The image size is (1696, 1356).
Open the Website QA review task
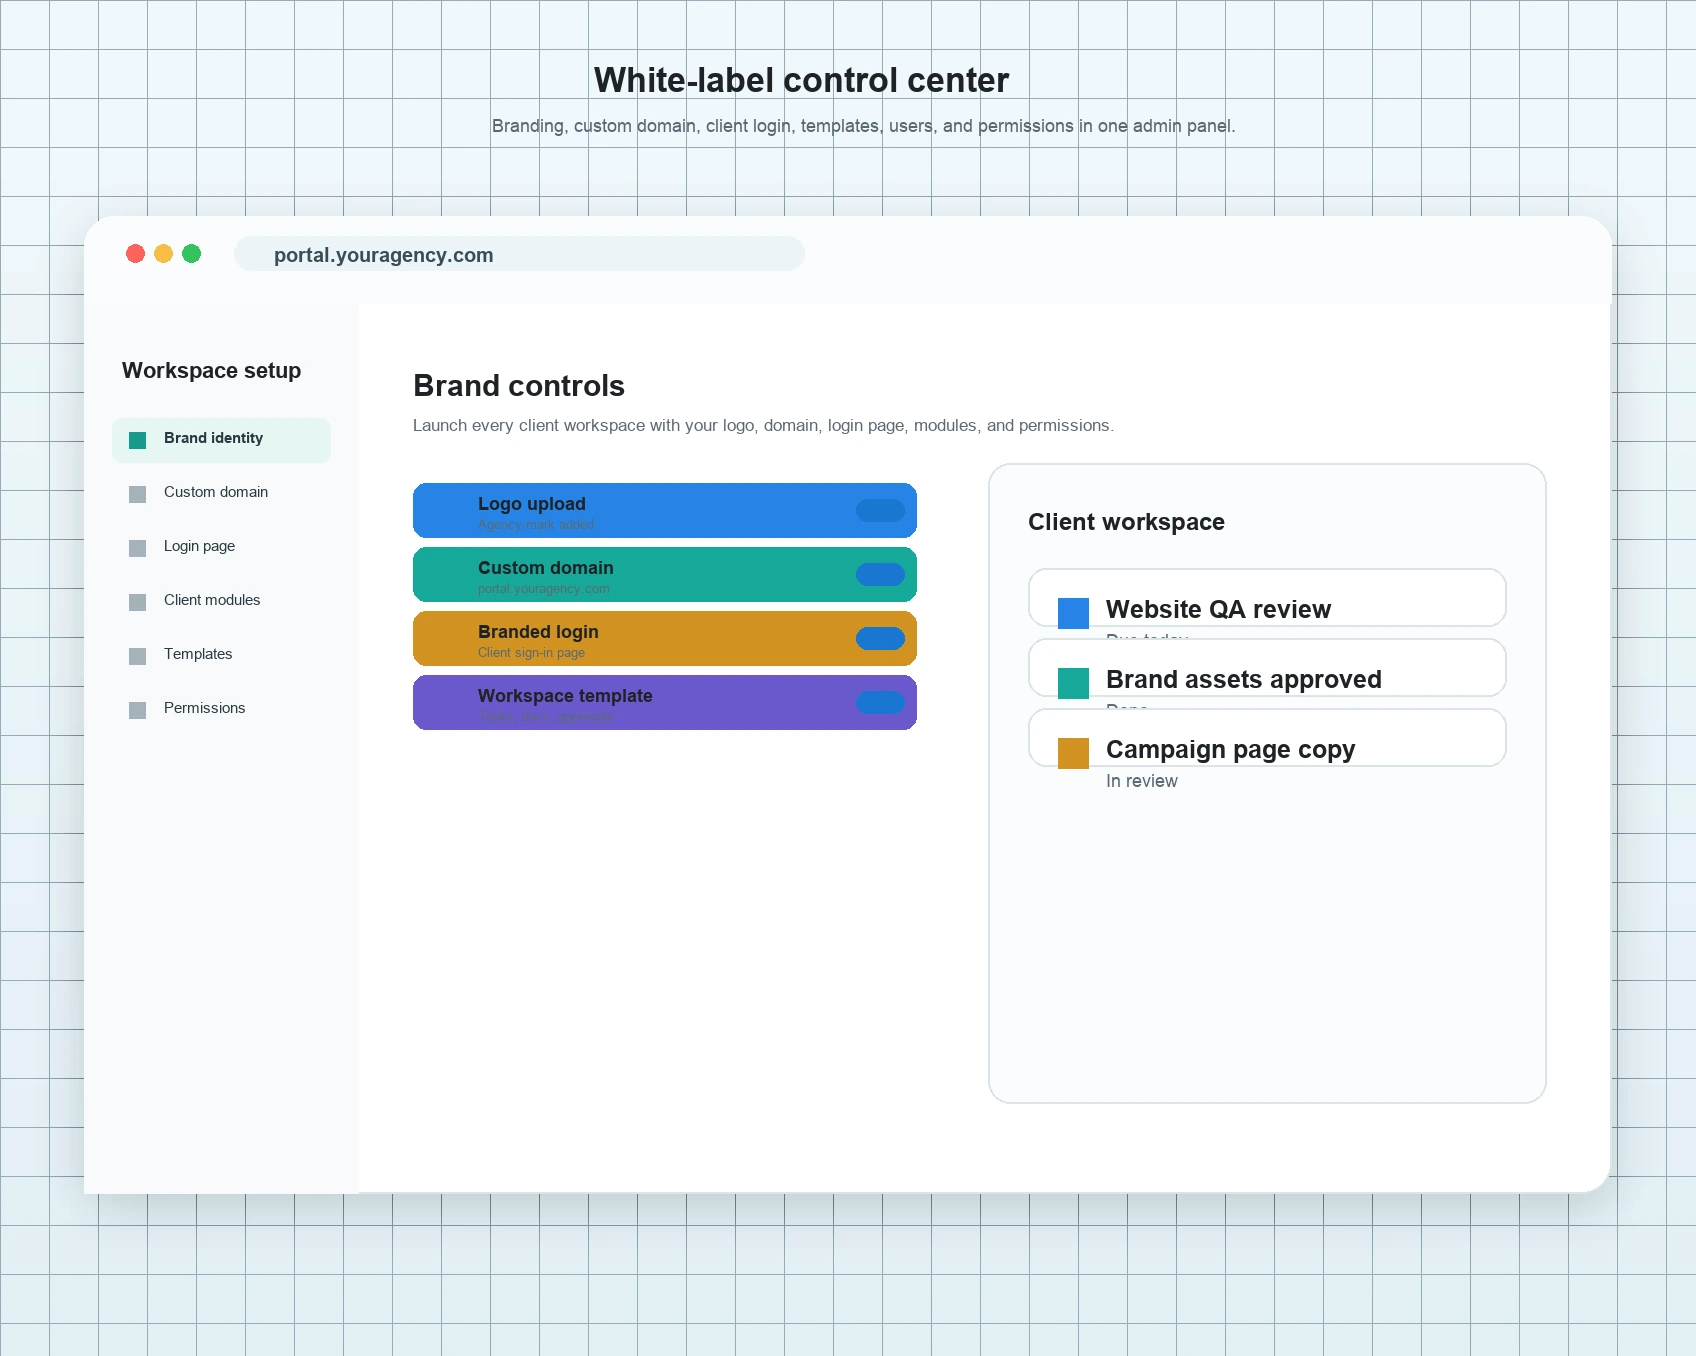(1267, 598)
